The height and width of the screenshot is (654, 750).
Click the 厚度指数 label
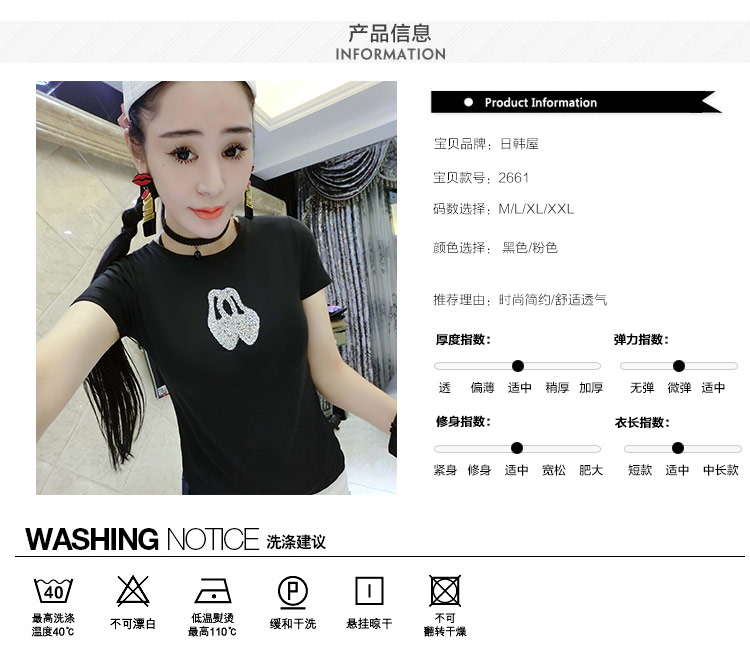463,340
